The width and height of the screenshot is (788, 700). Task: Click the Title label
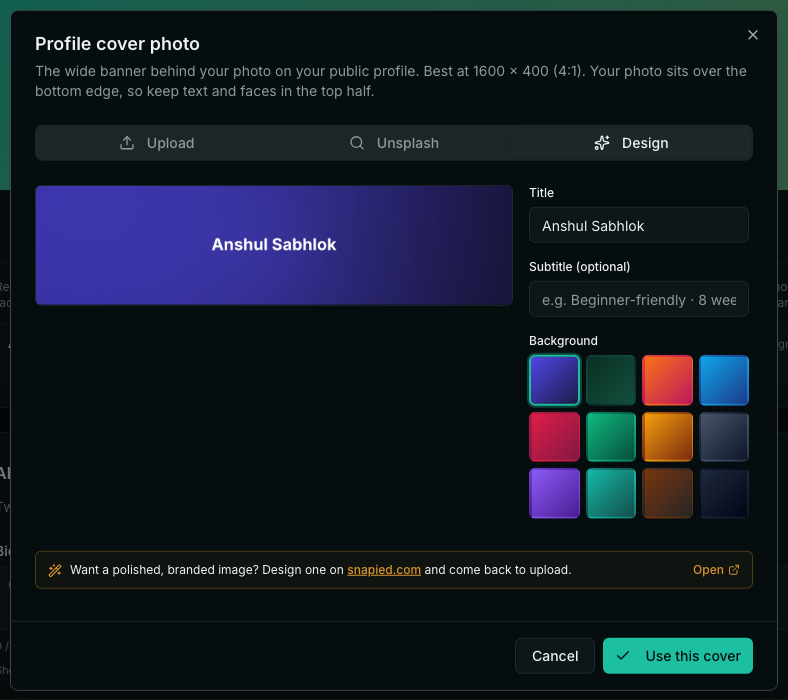coord(541,193)
